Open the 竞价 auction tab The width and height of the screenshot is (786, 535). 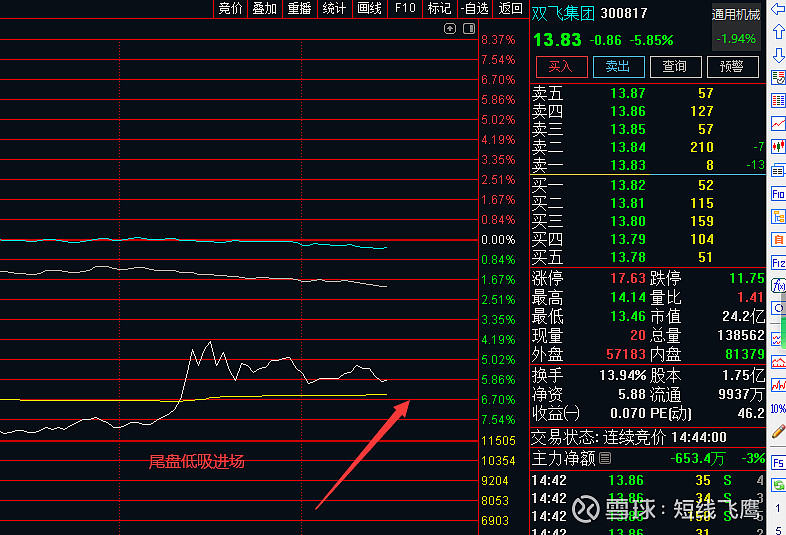coord(231,9)
